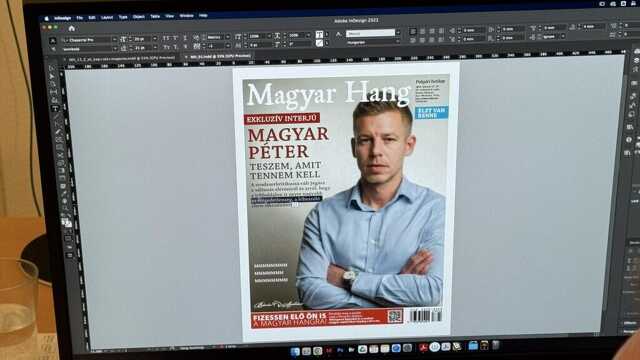Toggle Superscript formatting
The image size is (640, 360).
click(x=176, y=38)
